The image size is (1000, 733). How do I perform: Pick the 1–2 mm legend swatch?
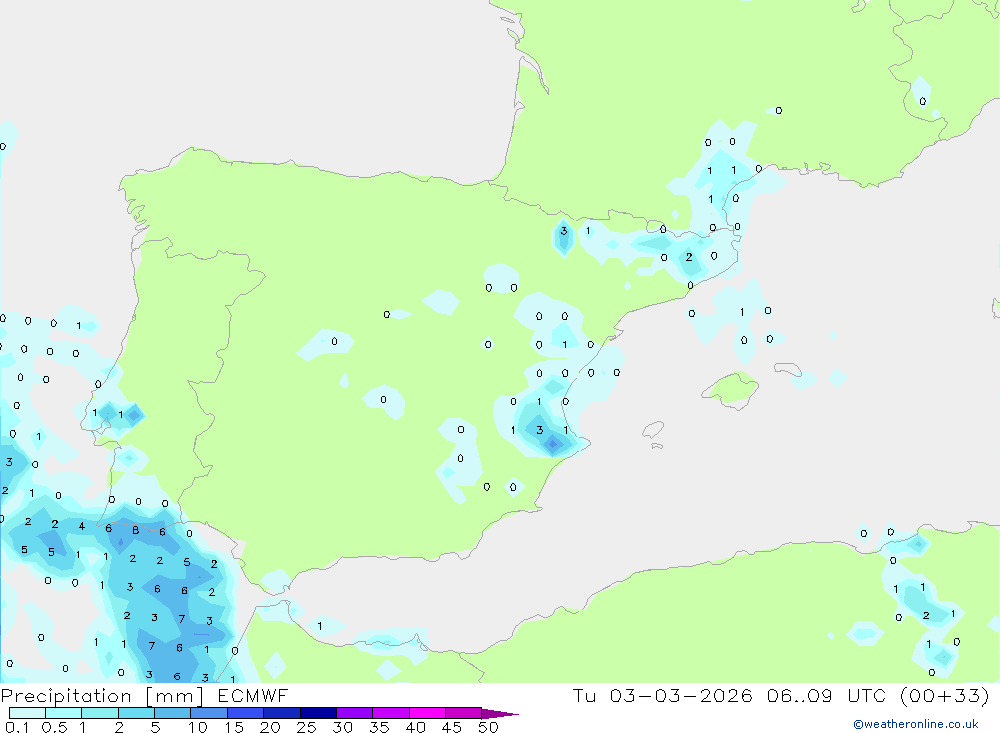pyautogui.click(x=99, y=713)
